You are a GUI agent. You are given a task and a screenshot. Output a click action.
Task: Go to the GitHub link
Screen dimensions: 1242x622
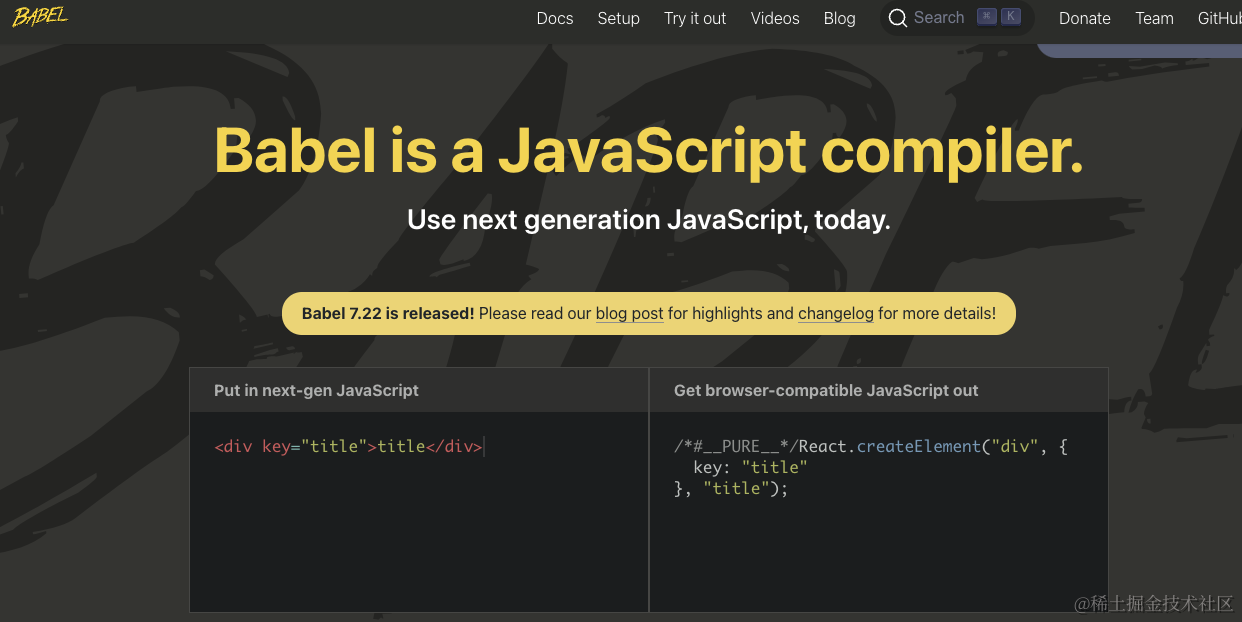1219,18
